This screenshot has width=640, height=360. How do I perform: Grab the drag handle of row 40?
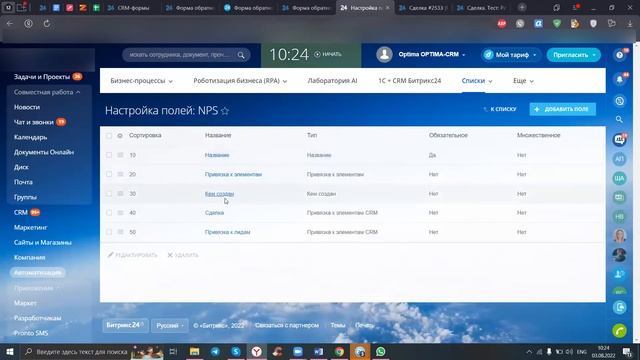tap(120, 213)
